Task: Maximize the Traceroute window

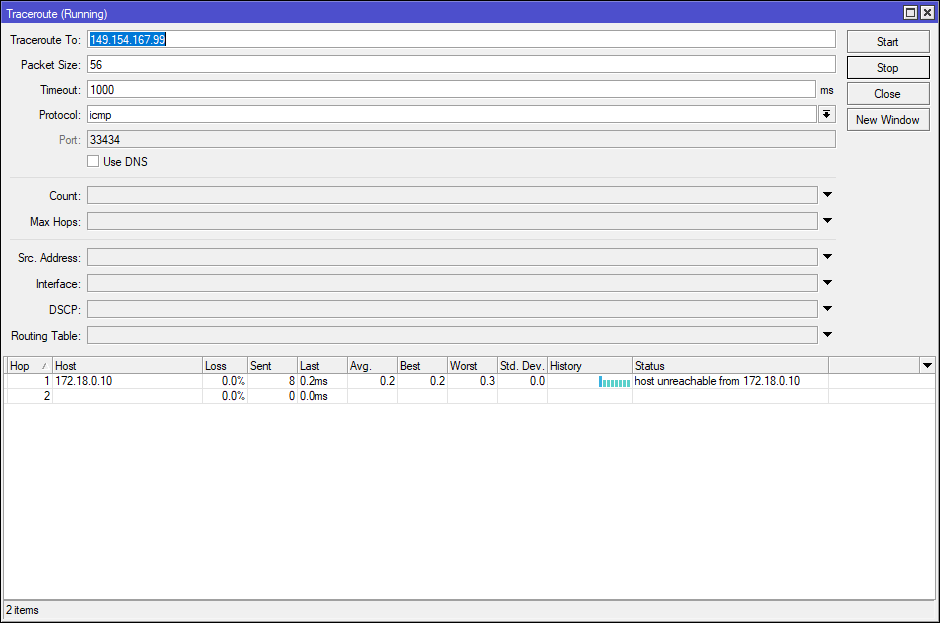Action: (910, 13)
